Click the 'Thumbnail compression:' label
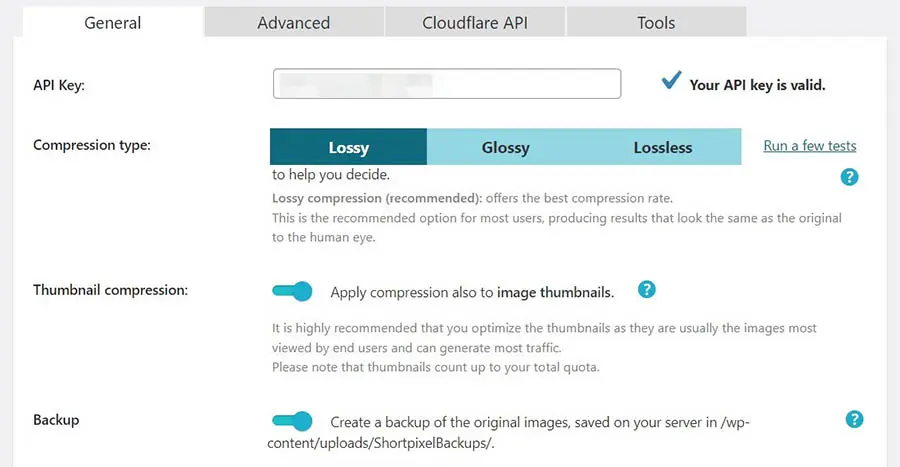This screenshot has height=467, width=900. pyautogui.click(x=110, y=290)
